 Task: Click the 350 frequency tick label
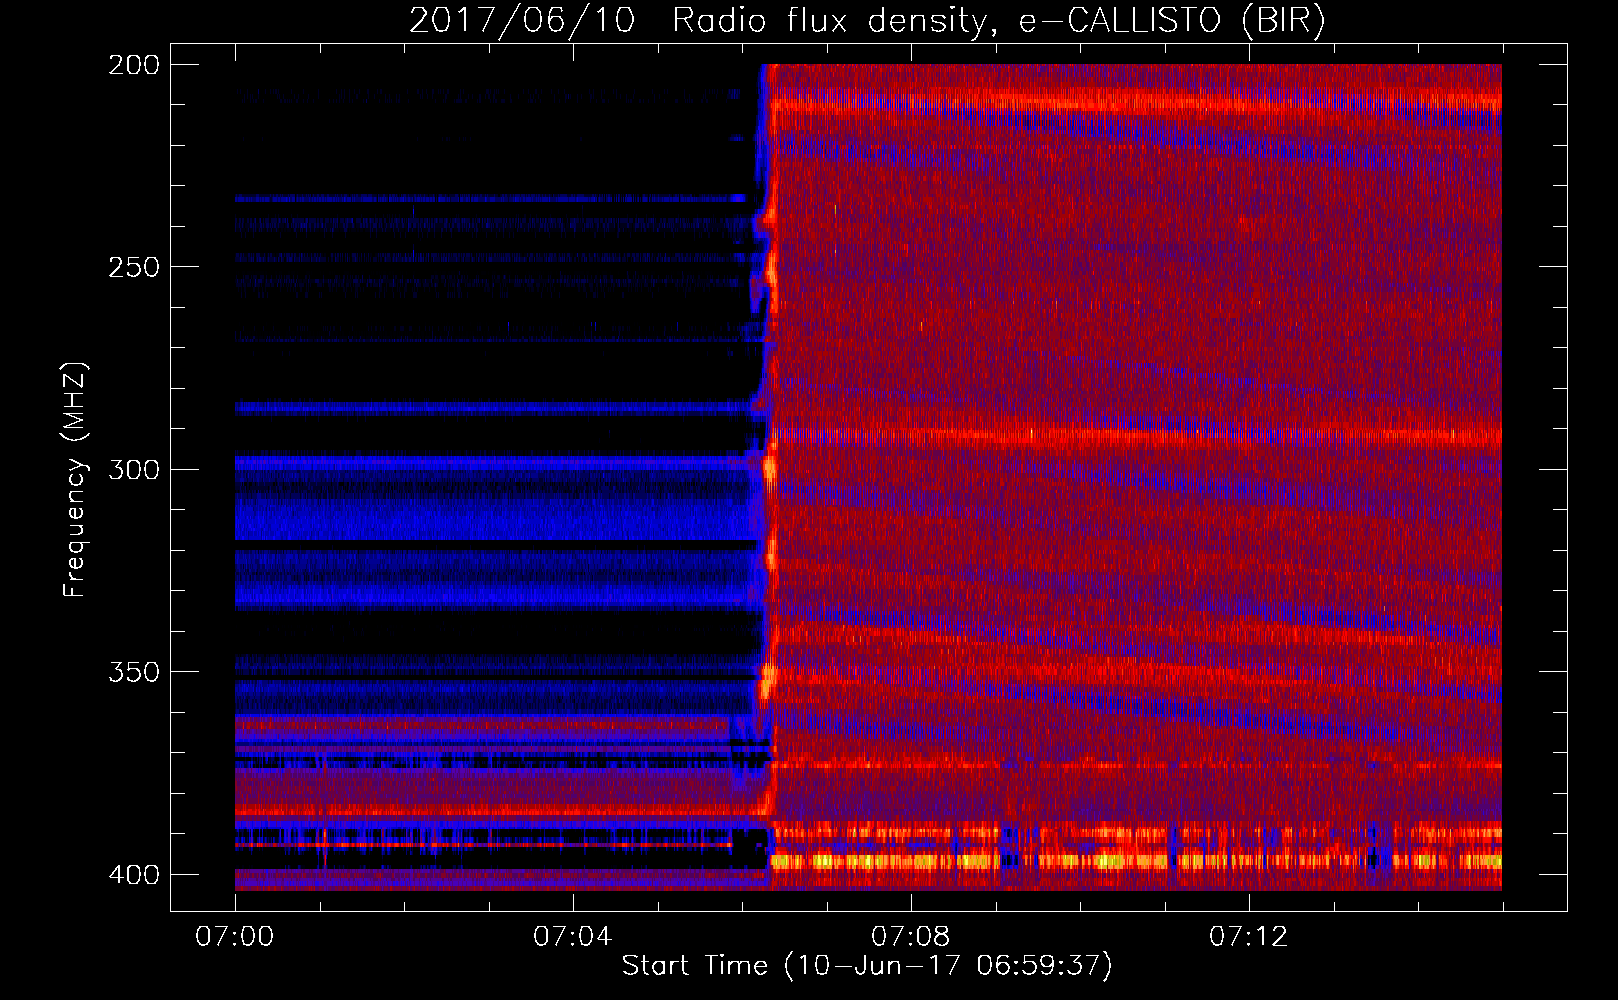(x=134, y=672)
